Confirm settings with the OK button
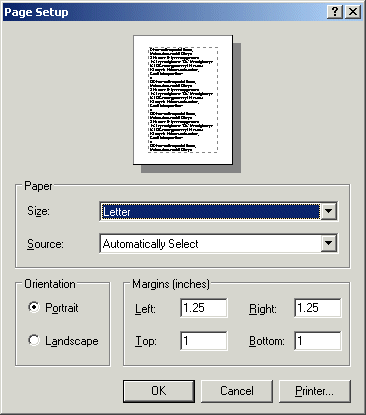This screenshot has height=415, width=366. [x=159, y=391]
